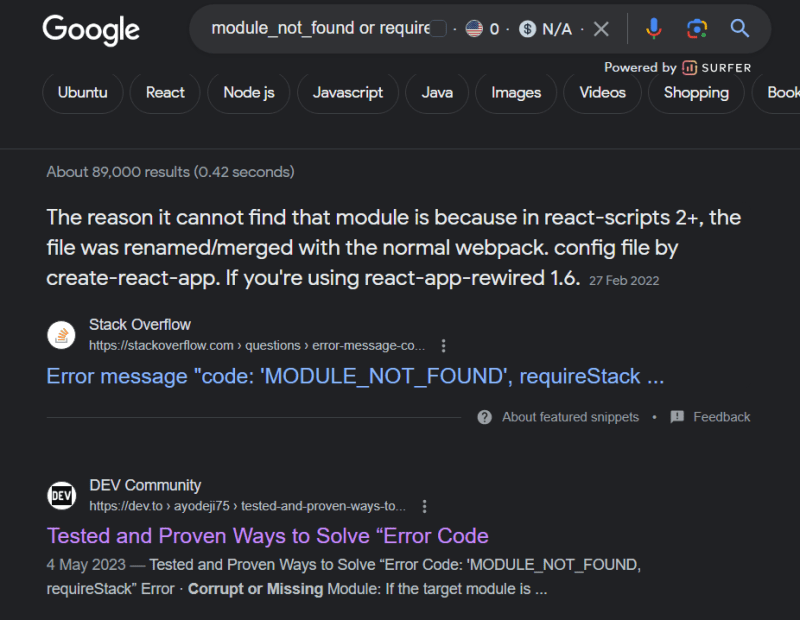Switch to the Shopping tab
The height and width of the screenshot is (620, 800).
coord(696,93)
